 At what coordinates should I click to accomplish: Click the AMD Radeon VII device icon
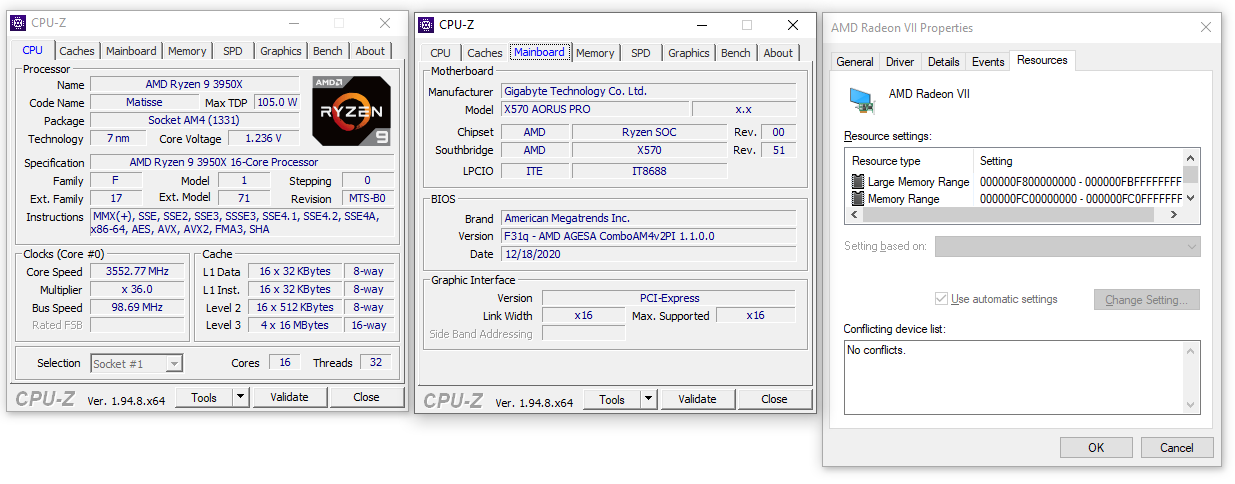click(862, 98)
